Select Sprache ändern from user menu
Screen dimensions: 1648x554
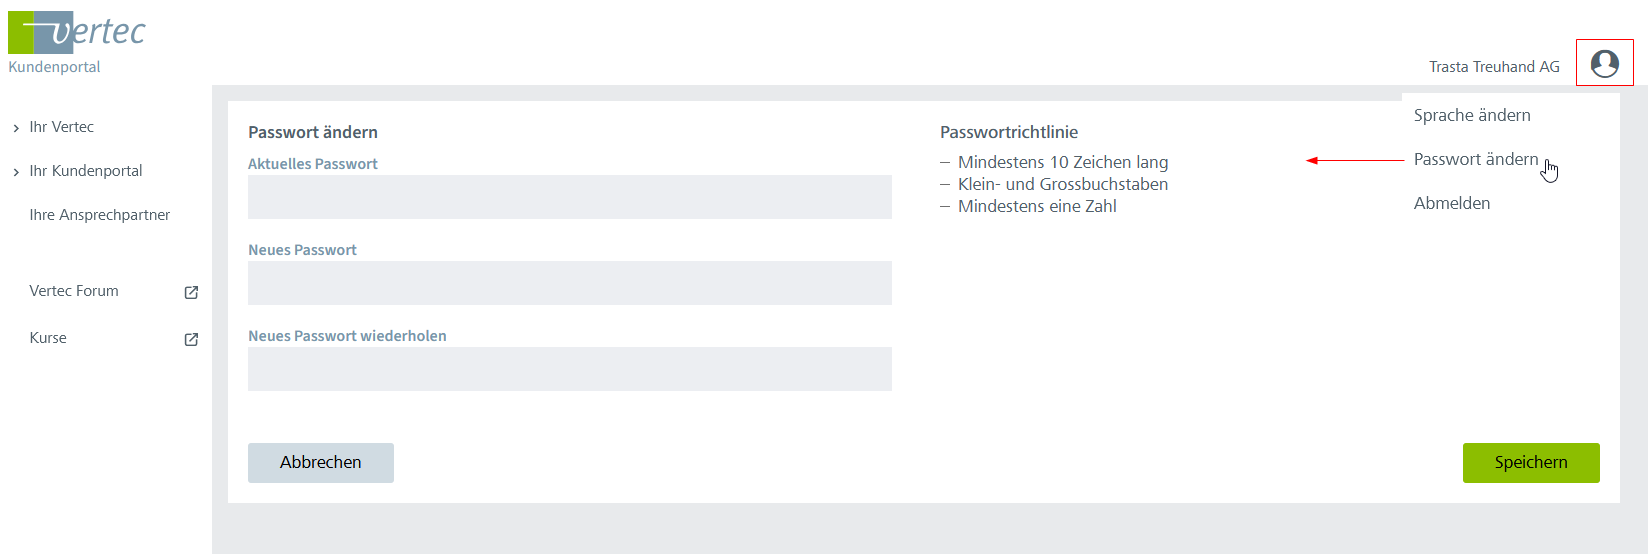pos(1471,115)
